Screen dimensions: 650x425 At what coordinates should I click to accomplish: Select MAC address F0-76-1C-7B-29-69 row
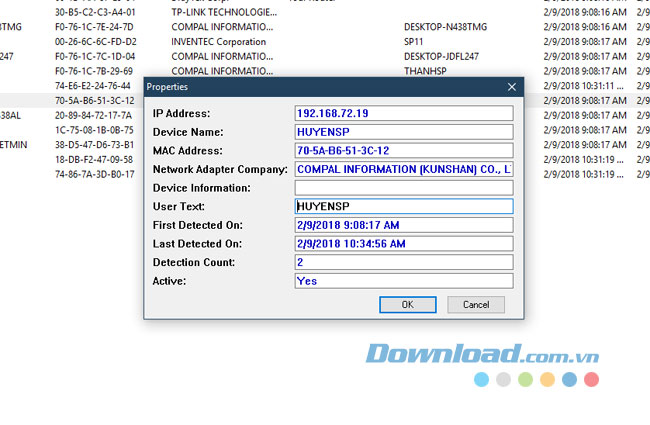click(94, 71)
